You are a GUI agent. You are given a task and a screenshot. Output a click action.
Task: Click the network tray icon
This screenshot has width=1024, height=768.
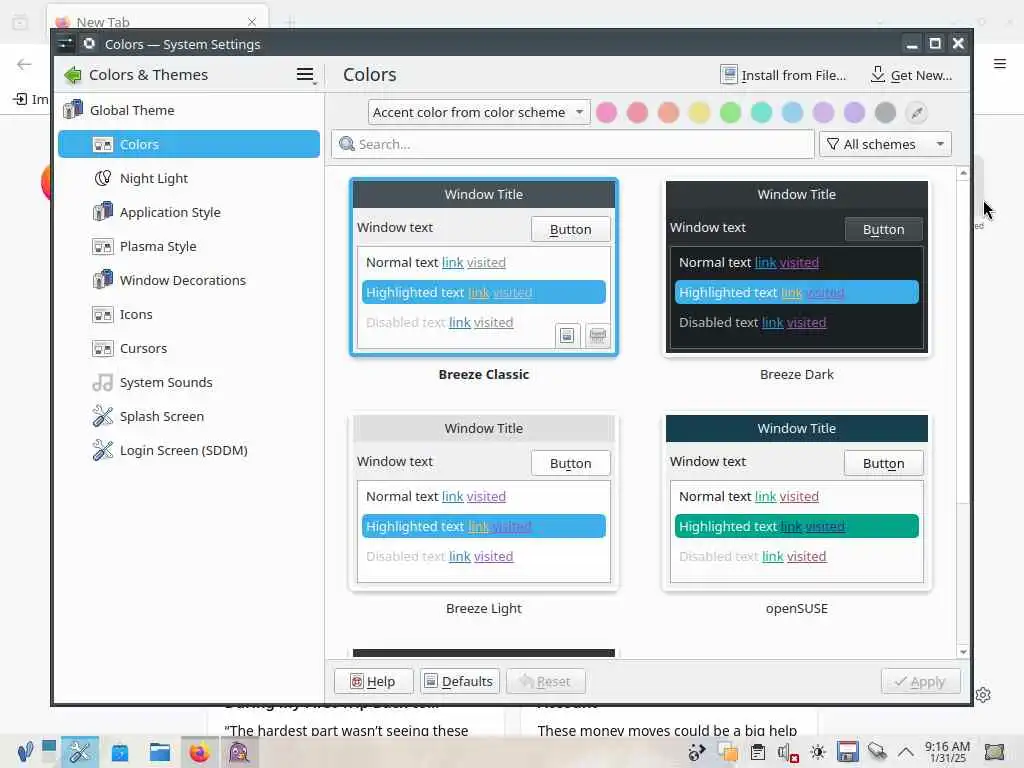pyautogui.click(x=877, y=752)
